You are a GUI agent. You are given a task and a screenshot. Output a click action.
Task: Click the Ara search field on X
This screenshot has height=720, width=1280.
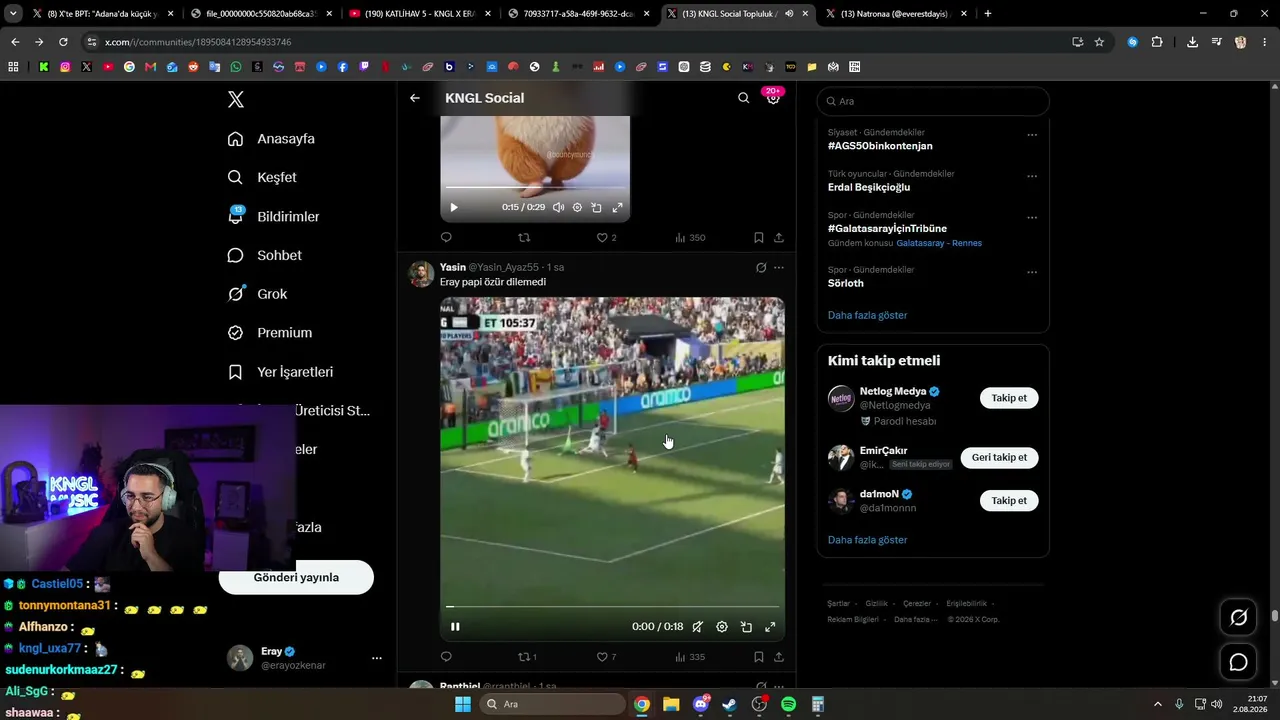pyautogui.click(x=933, y=101)
